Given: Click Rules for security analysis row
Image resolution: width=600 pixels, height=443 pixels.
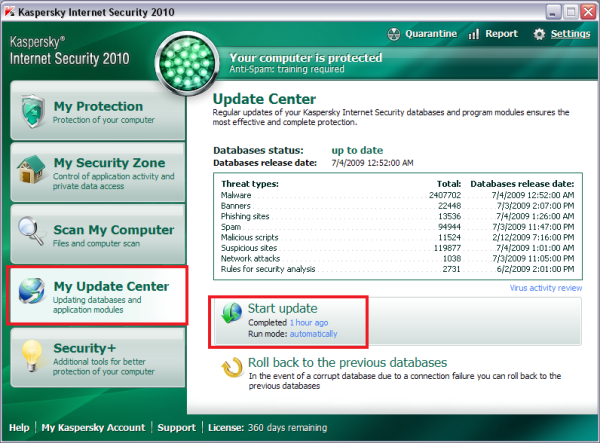Looking at the screenshot, I should coord(397,269).
